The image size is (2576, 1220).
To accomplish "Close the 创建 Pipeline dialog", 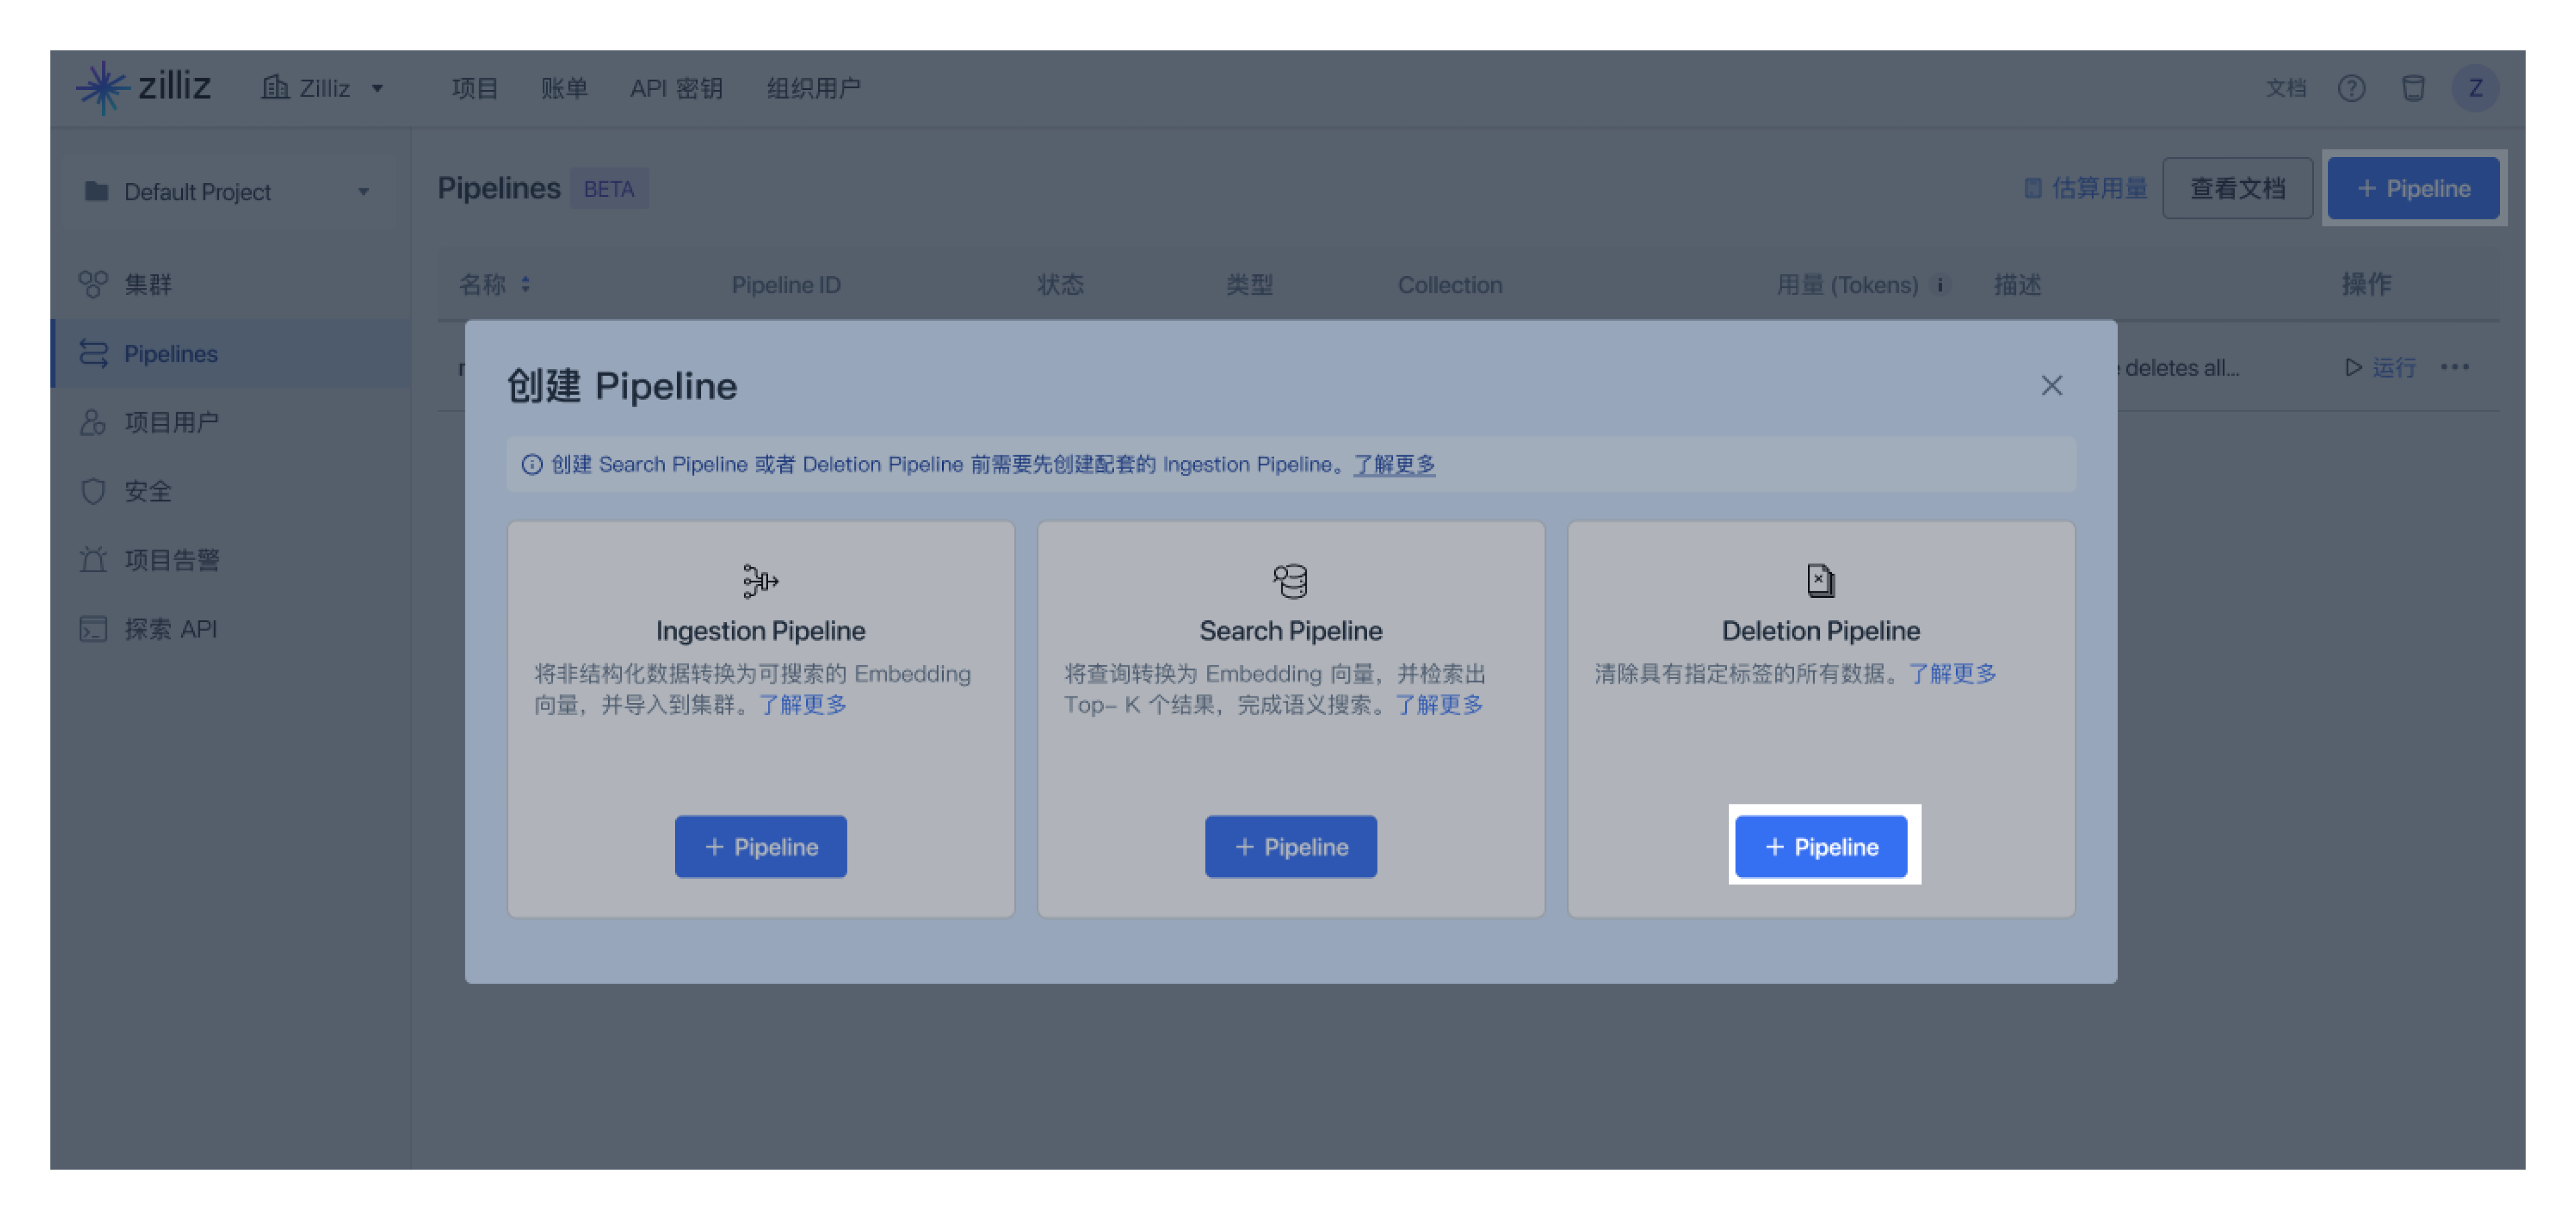I will click(x=2051, y=385).
